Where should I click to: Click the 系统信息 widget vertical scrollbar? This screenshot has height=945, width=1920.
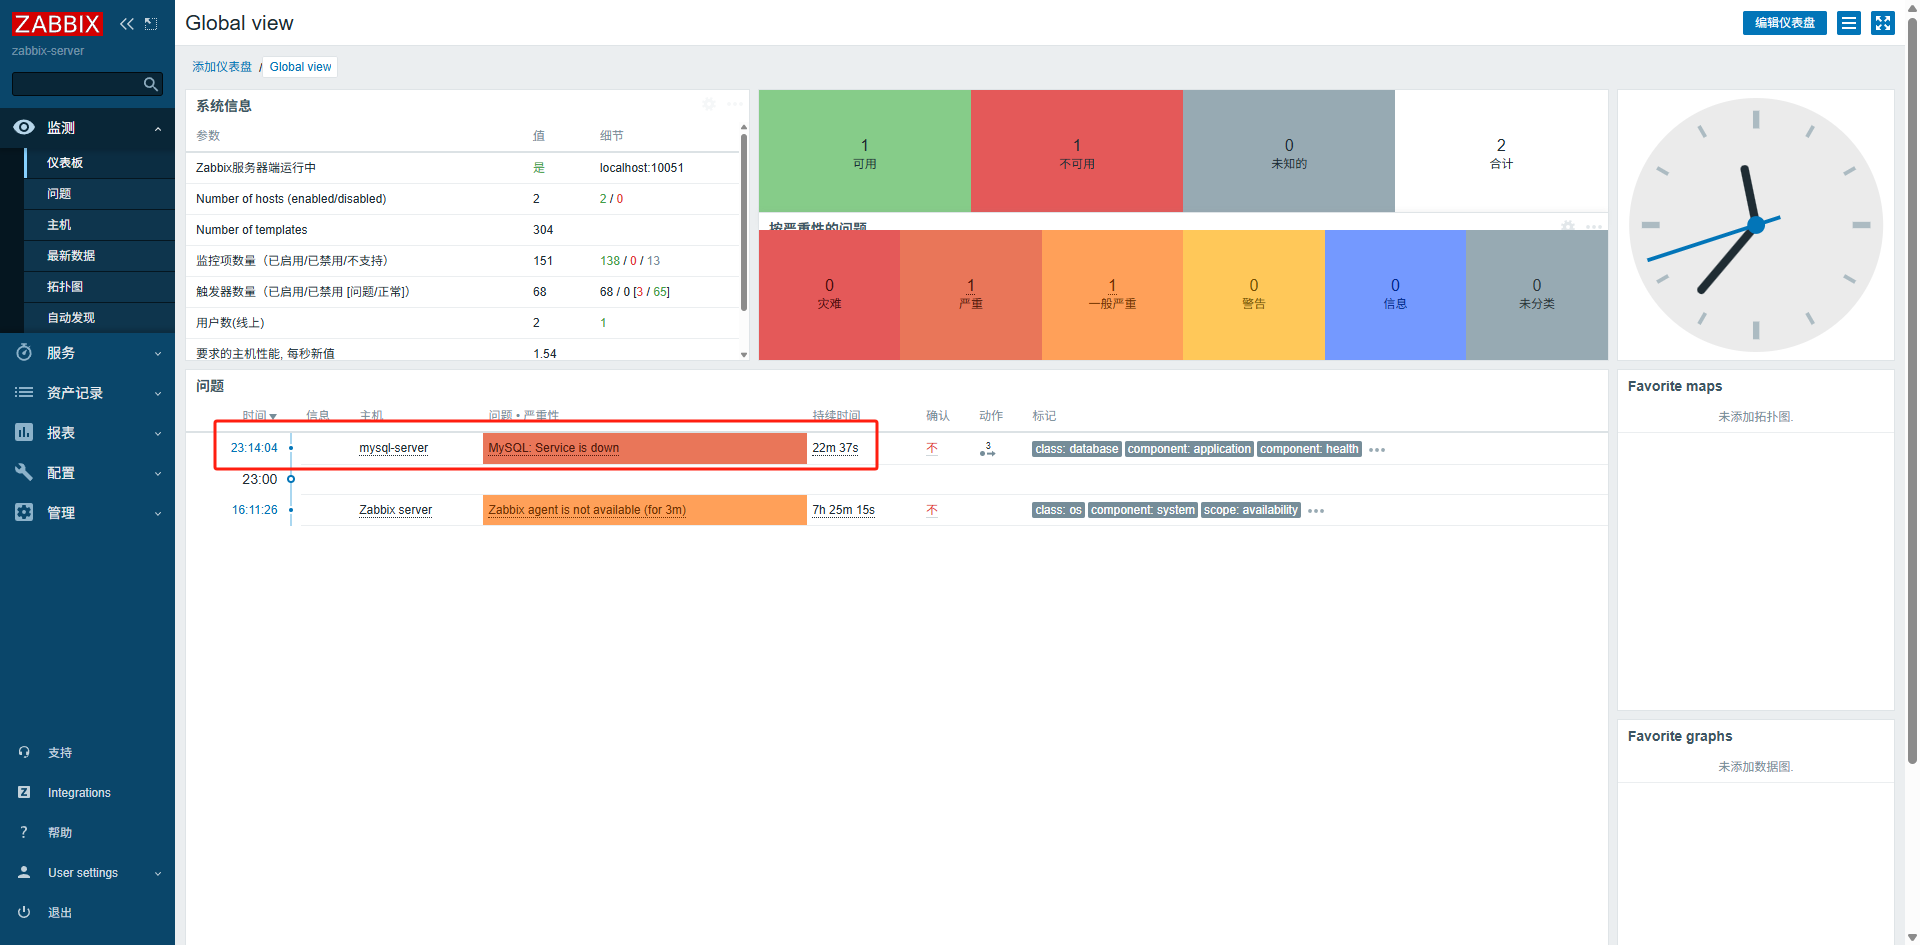tap(744, 222)
